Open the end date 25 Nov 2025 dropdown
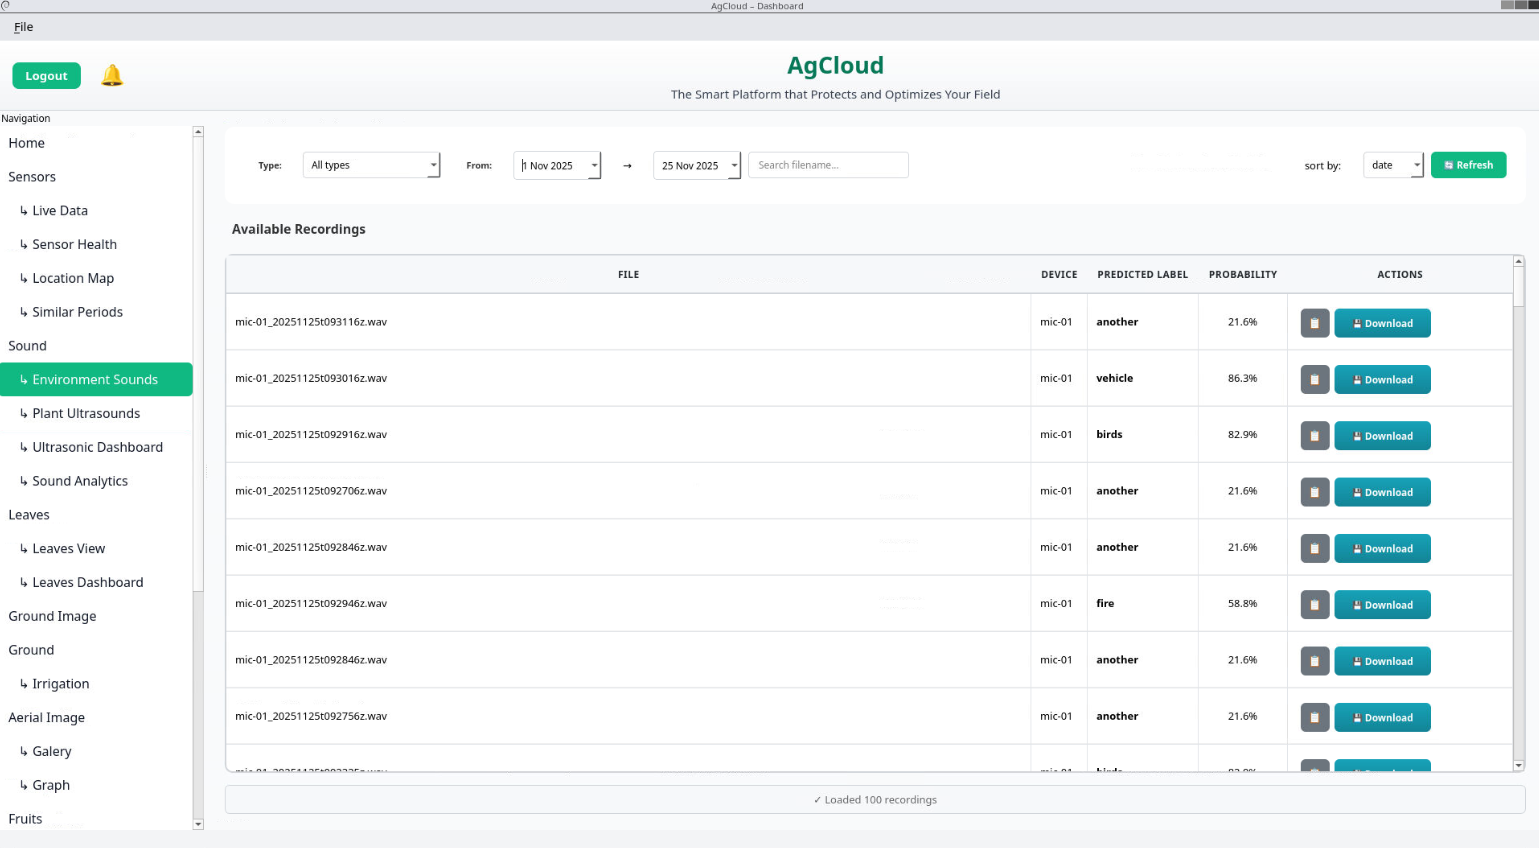This screenshot has height=848, width=1539. 734,165
